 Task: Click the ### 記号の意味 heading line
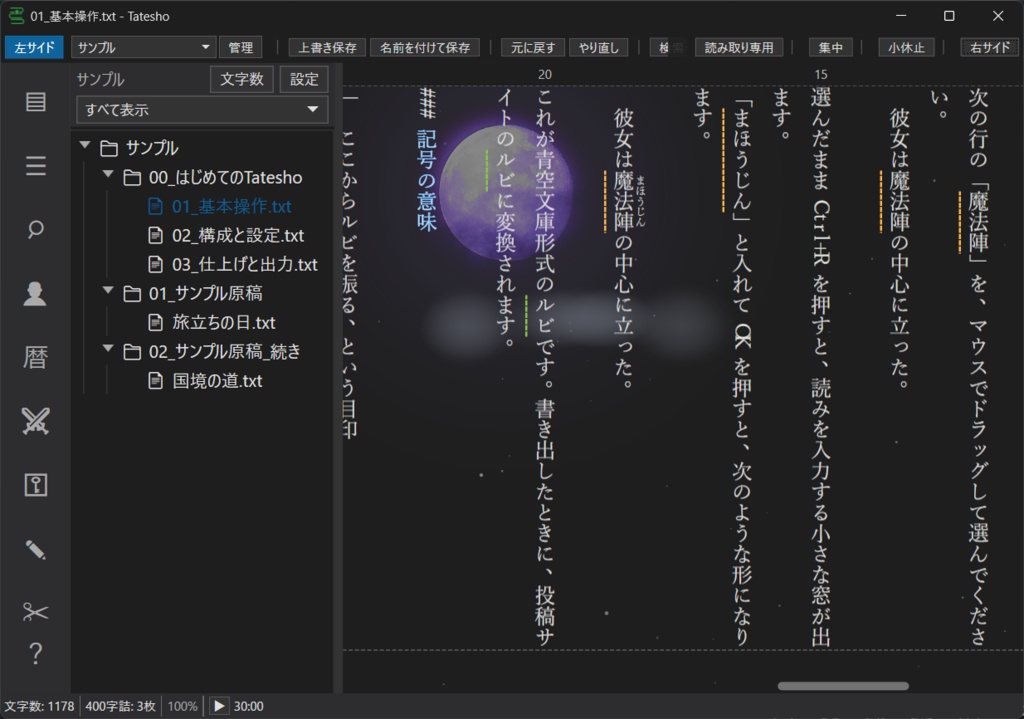pyautogui.click(x=426, y=159)
